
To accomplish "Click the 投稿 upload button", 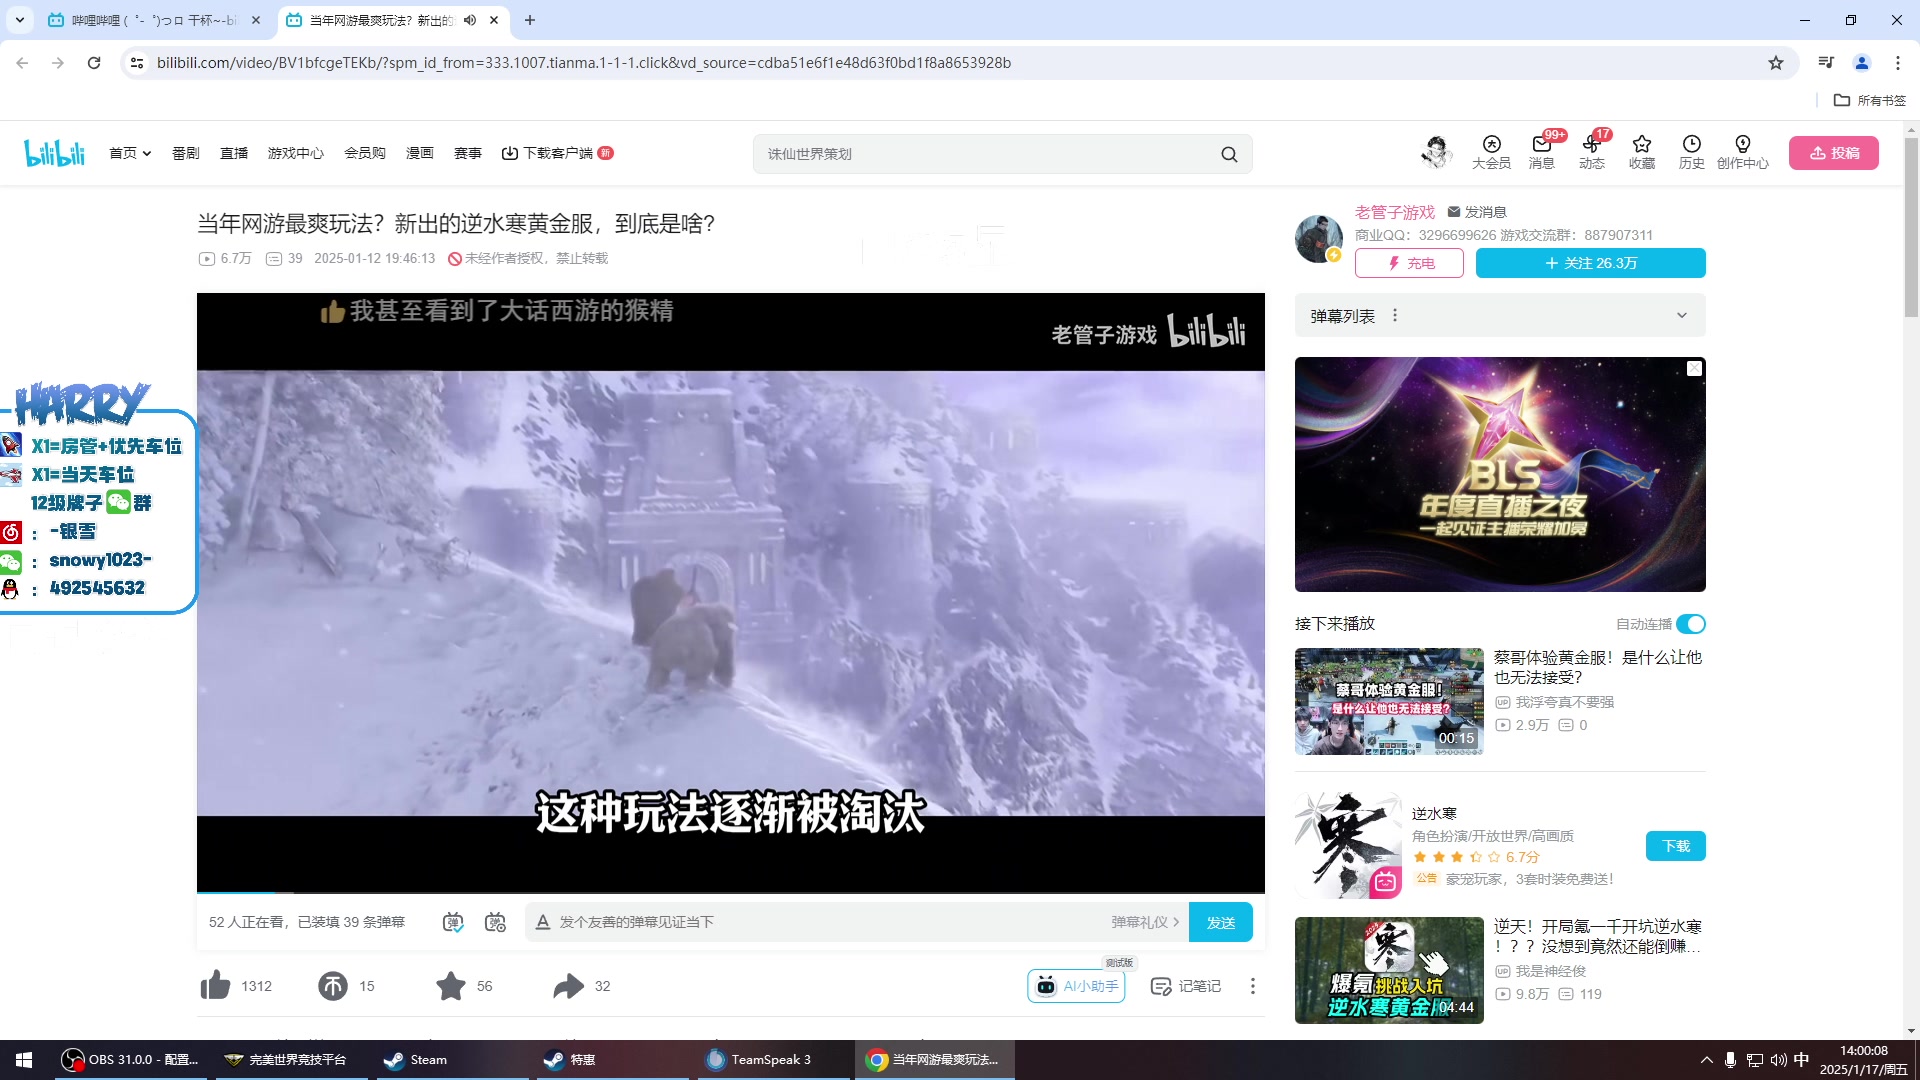I will pyautogui.click(x=1834, y=153).
